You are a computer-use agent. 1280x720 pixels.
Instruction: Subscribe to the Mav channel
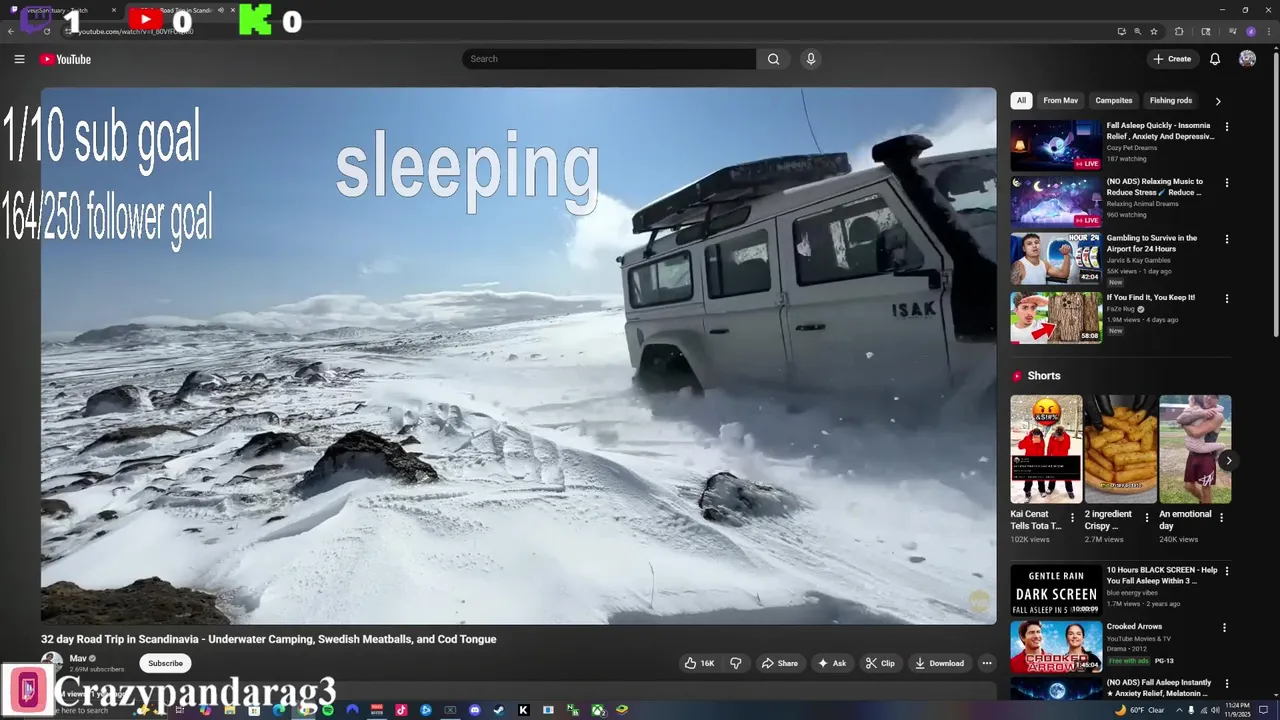click(x=166, y=663)
